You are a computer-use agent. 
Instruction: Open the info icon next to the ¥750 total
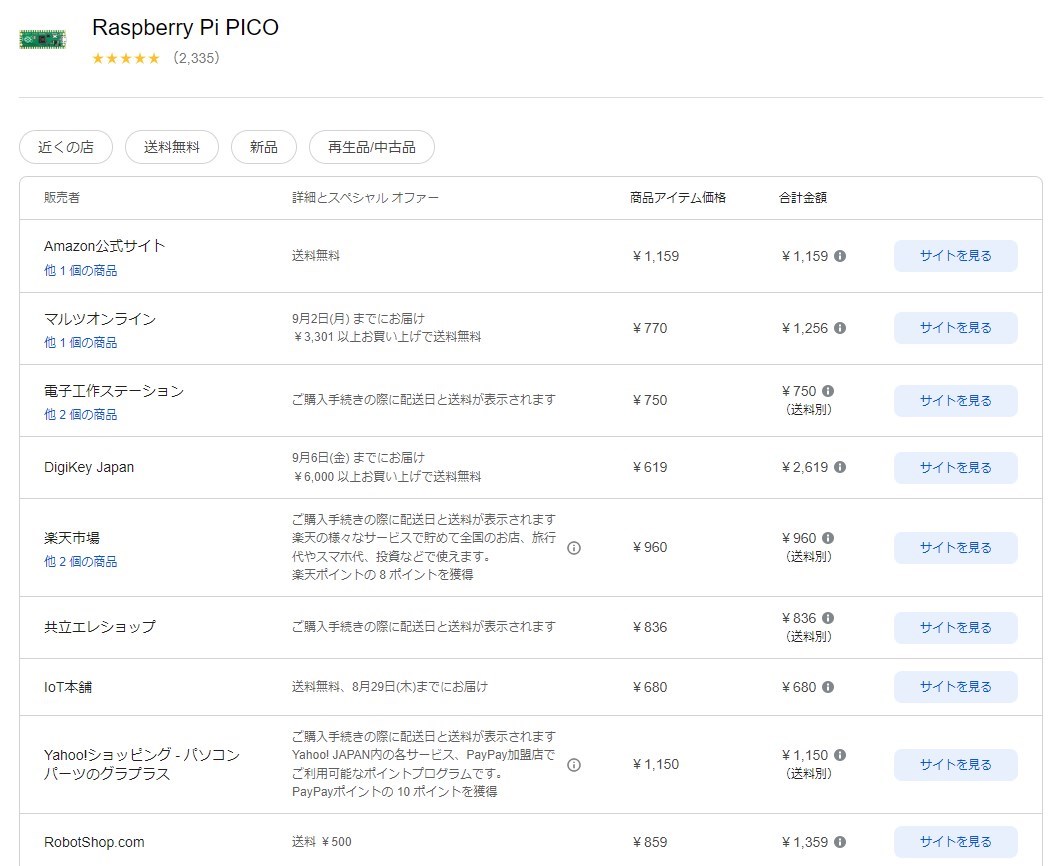[x=828, y=391]
